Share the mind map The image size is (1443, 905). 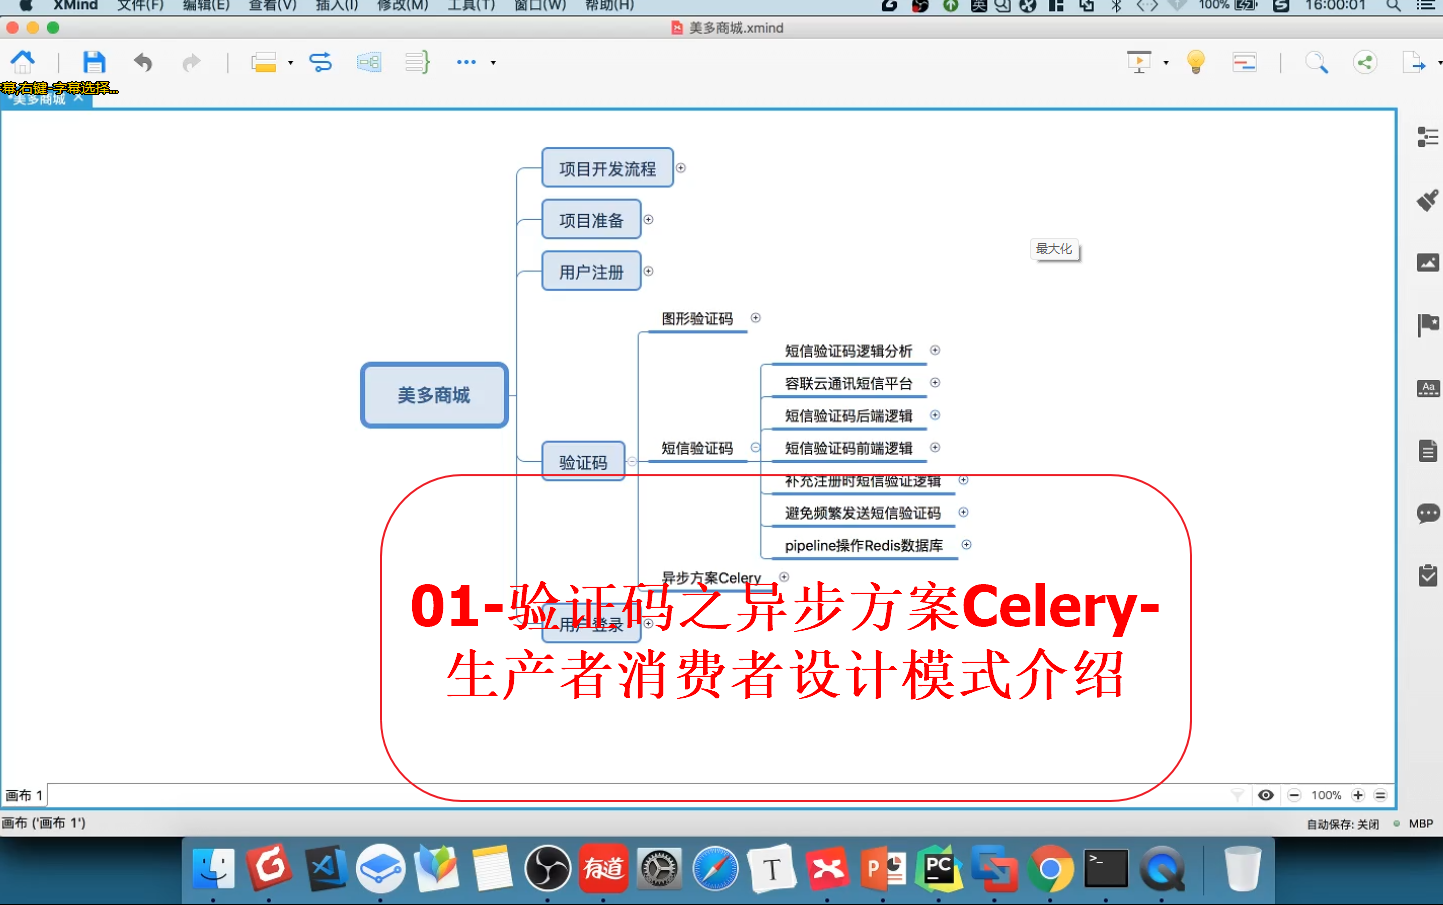coord(1365,62)
